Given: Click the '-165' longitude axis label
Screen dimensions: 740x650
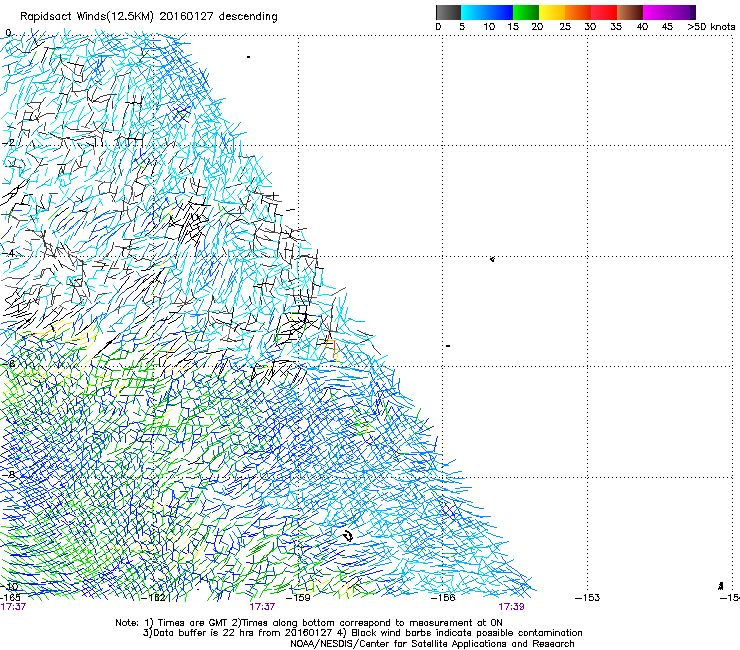Looking at the screenshot, I should tap(10, 598).
